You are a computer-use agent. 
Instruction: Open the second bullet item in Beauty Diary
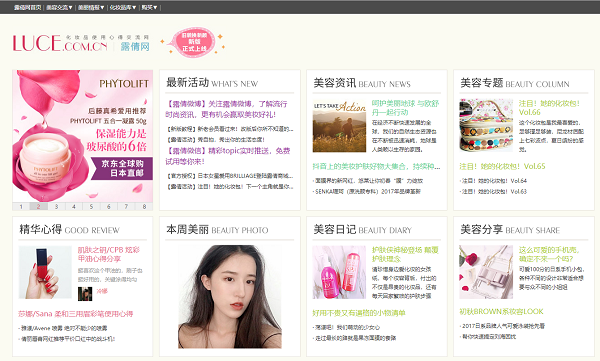(355, 338)
